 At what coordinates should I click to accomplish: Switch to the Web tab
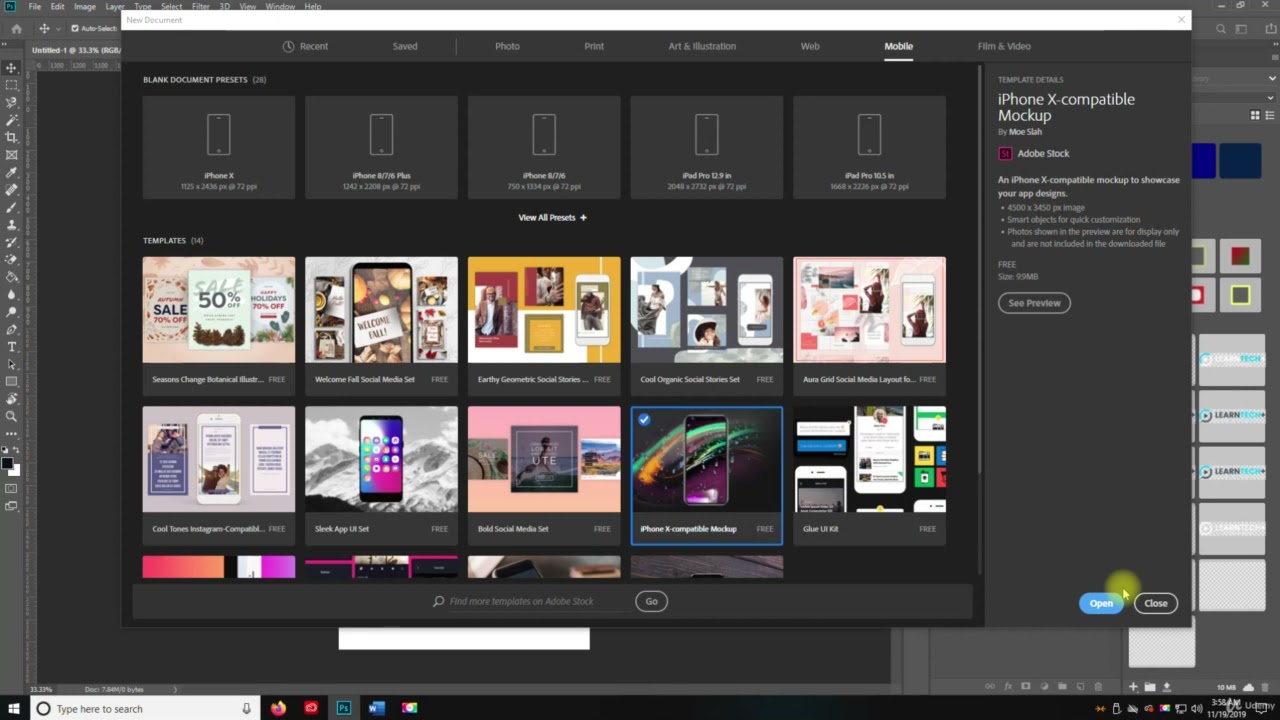[x=810, y=46]
